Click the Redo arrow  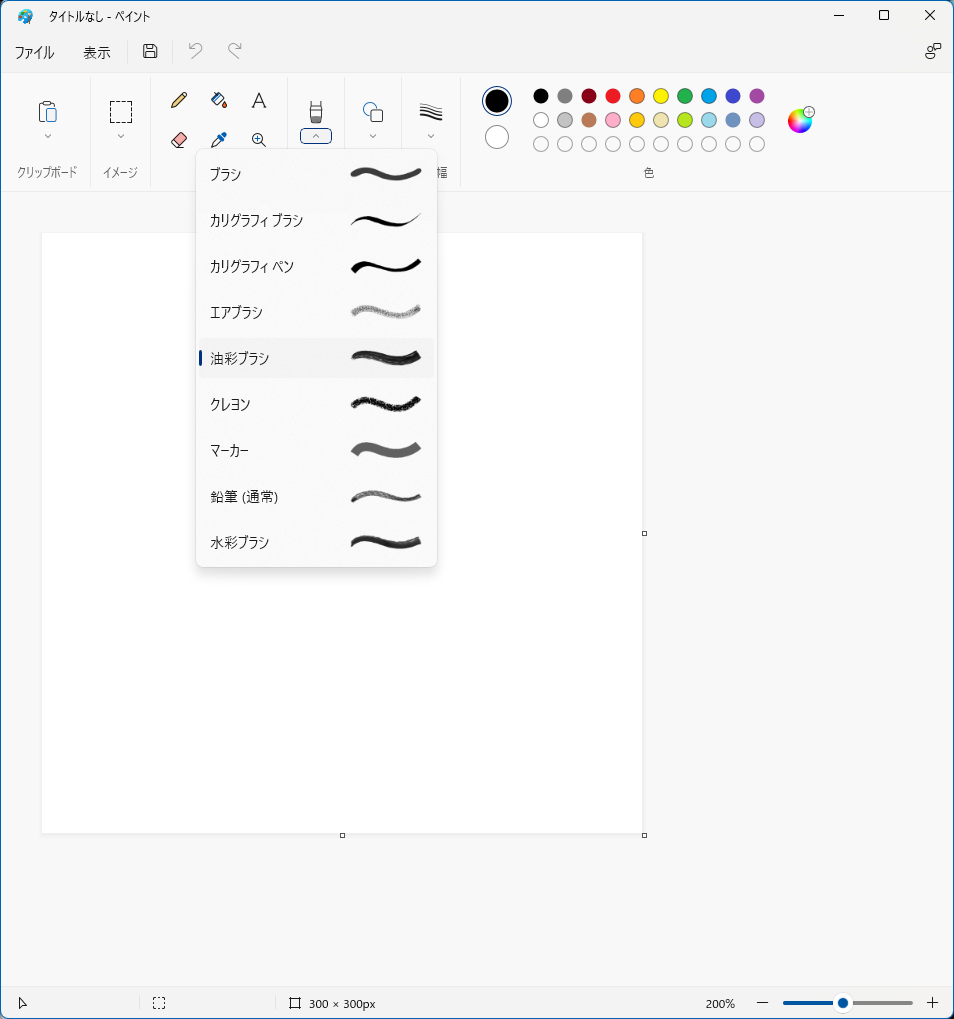[235, 51]
